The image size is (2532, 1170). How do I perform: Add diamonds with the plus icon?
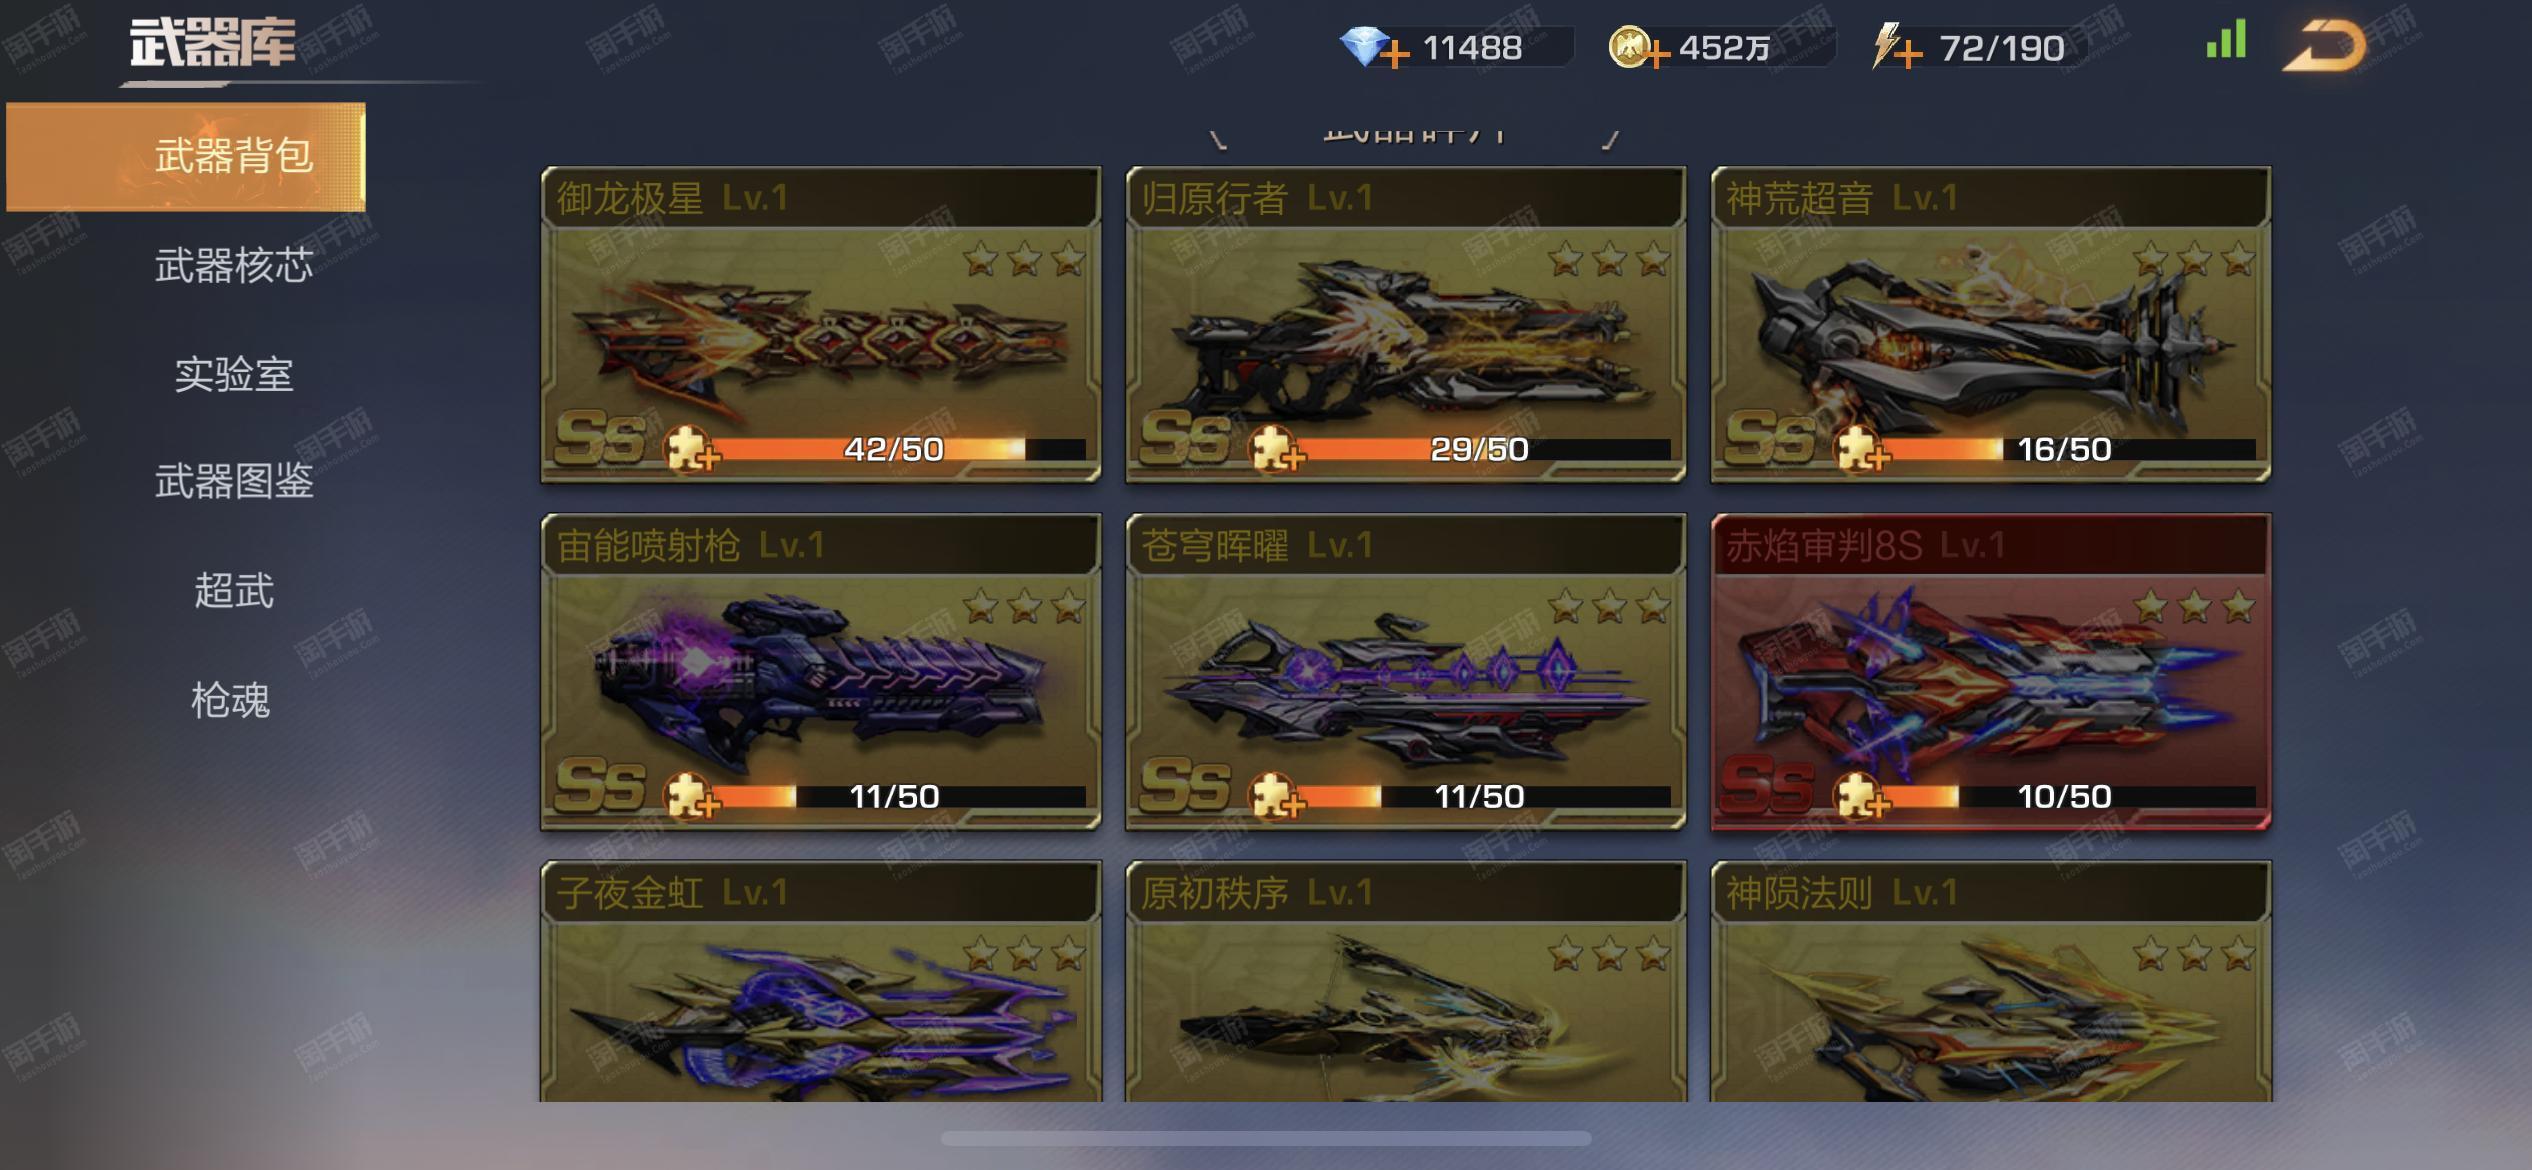pyautogui.click(x=1394, y=52)
